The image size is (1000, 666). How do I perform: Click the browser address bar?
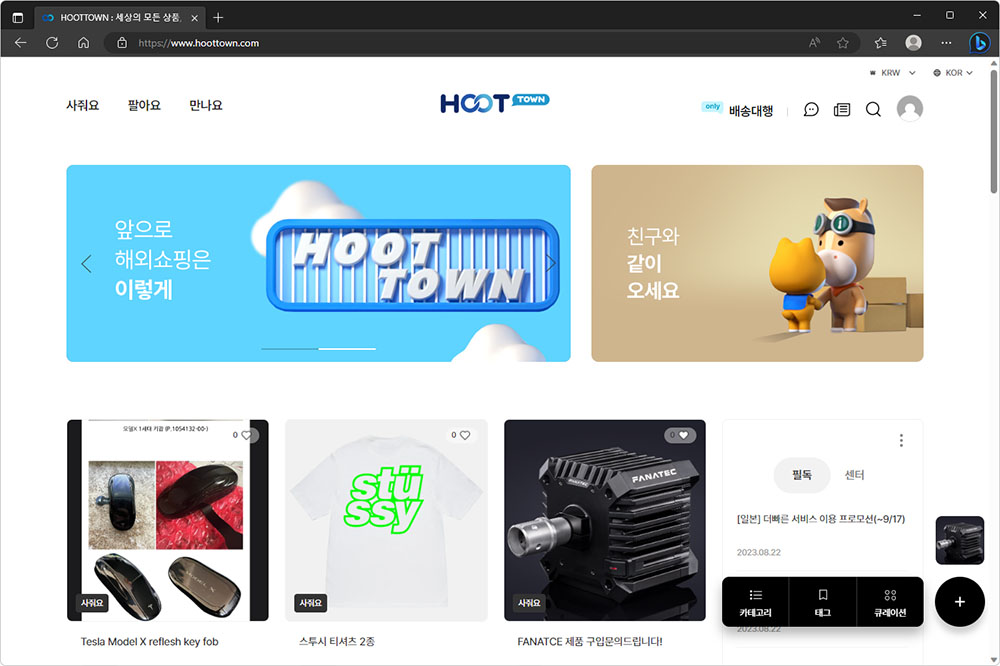tap(469, 43)
